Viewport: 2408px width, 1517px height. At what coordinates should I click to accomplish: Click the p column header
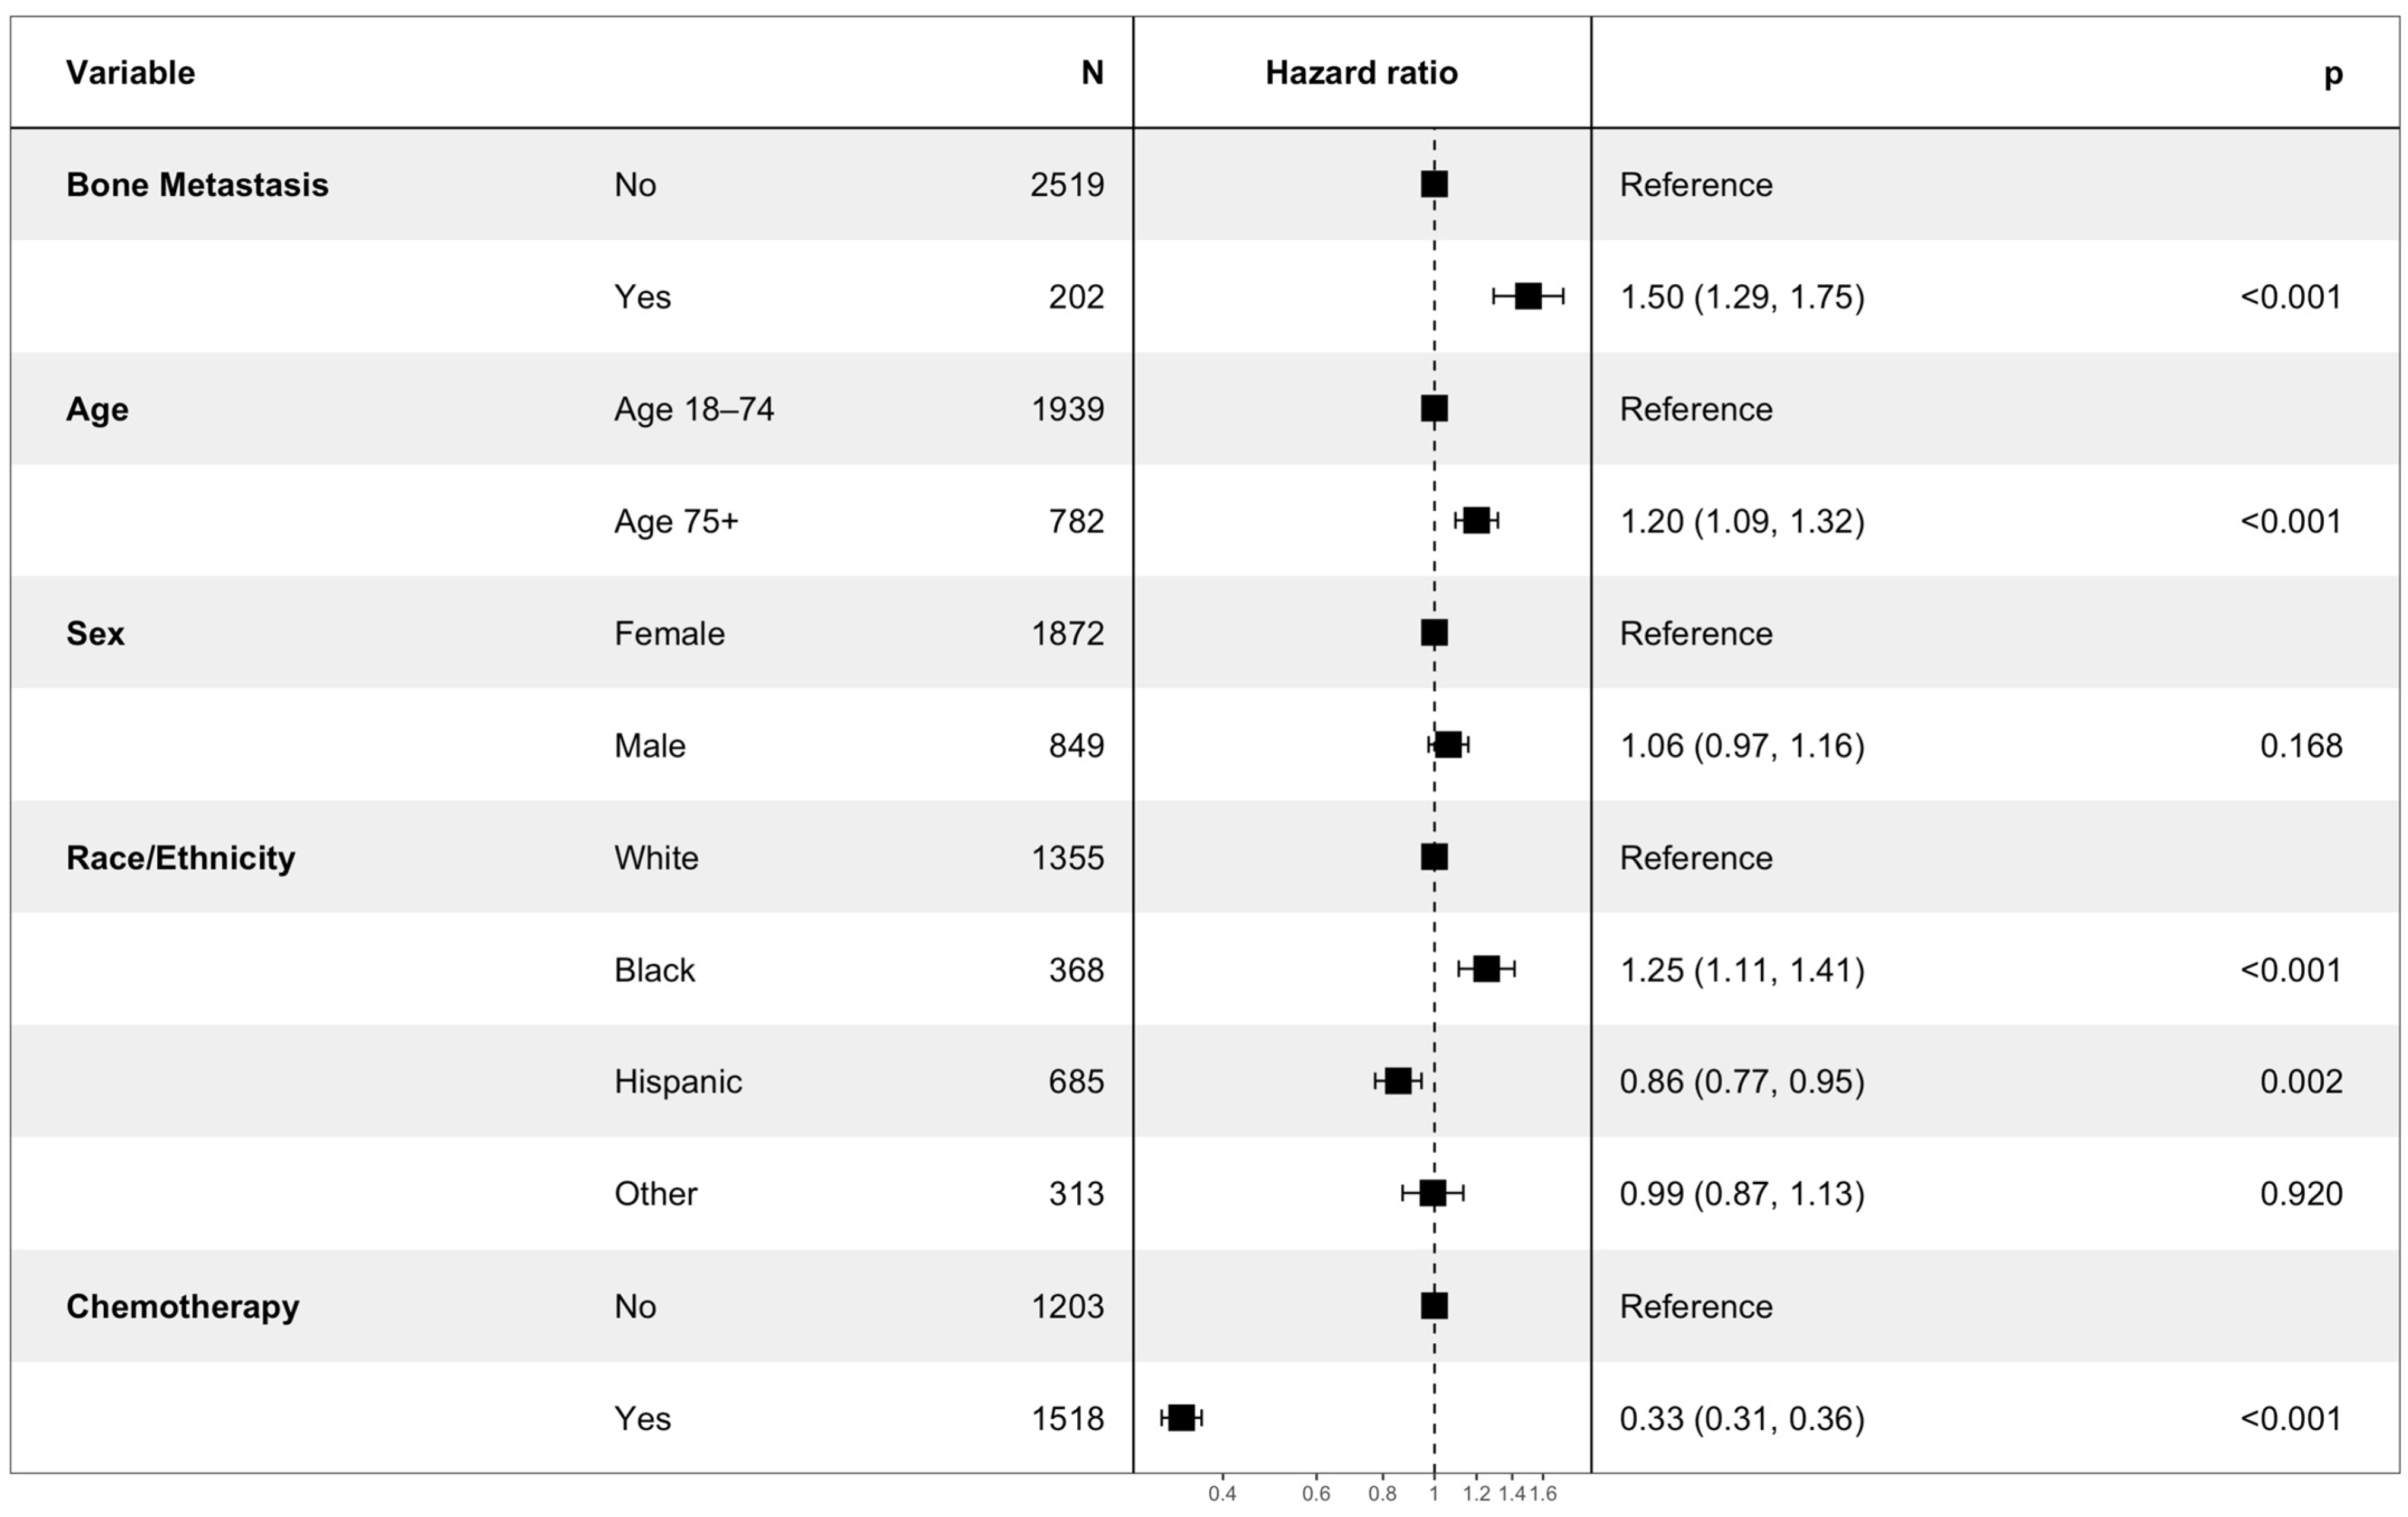[x=2332, y=73]
